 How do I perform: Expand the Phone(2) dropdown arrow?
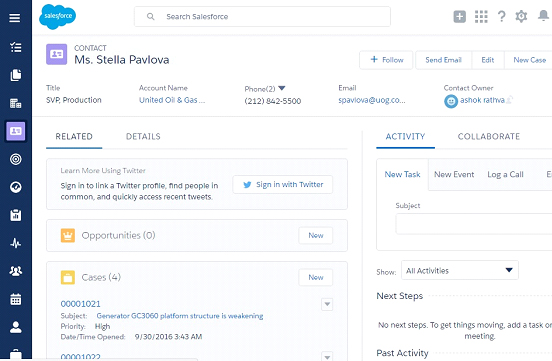pyautogui.click(x=282, y=88)
